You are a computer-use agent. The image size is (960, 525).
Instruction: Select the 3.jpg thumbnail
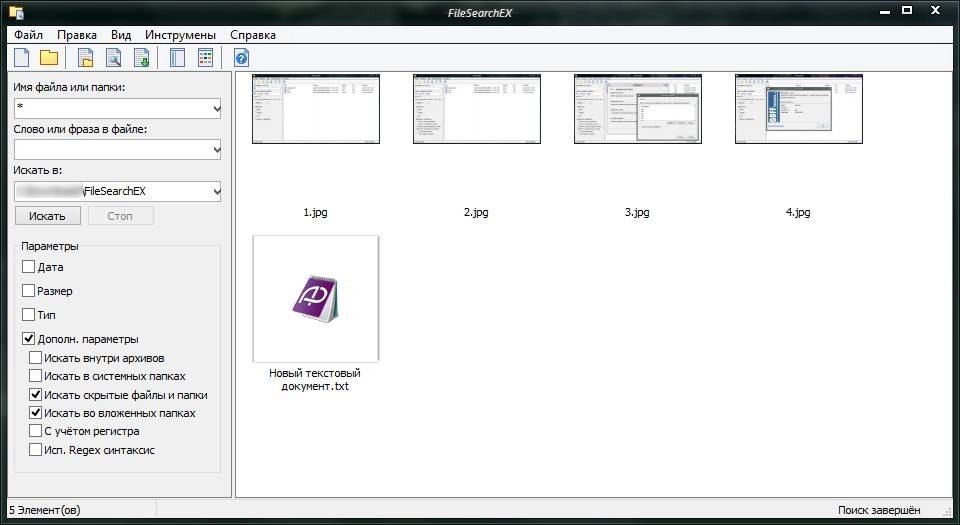(638, 109)
